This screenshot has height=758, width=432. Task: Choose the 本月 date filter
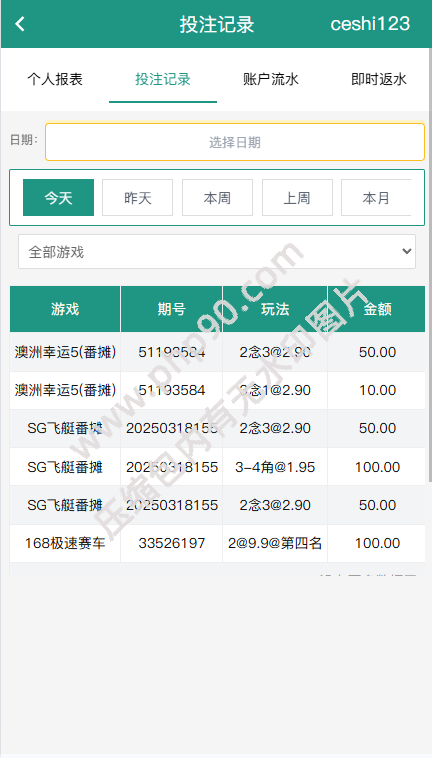[x=376, y=198]
